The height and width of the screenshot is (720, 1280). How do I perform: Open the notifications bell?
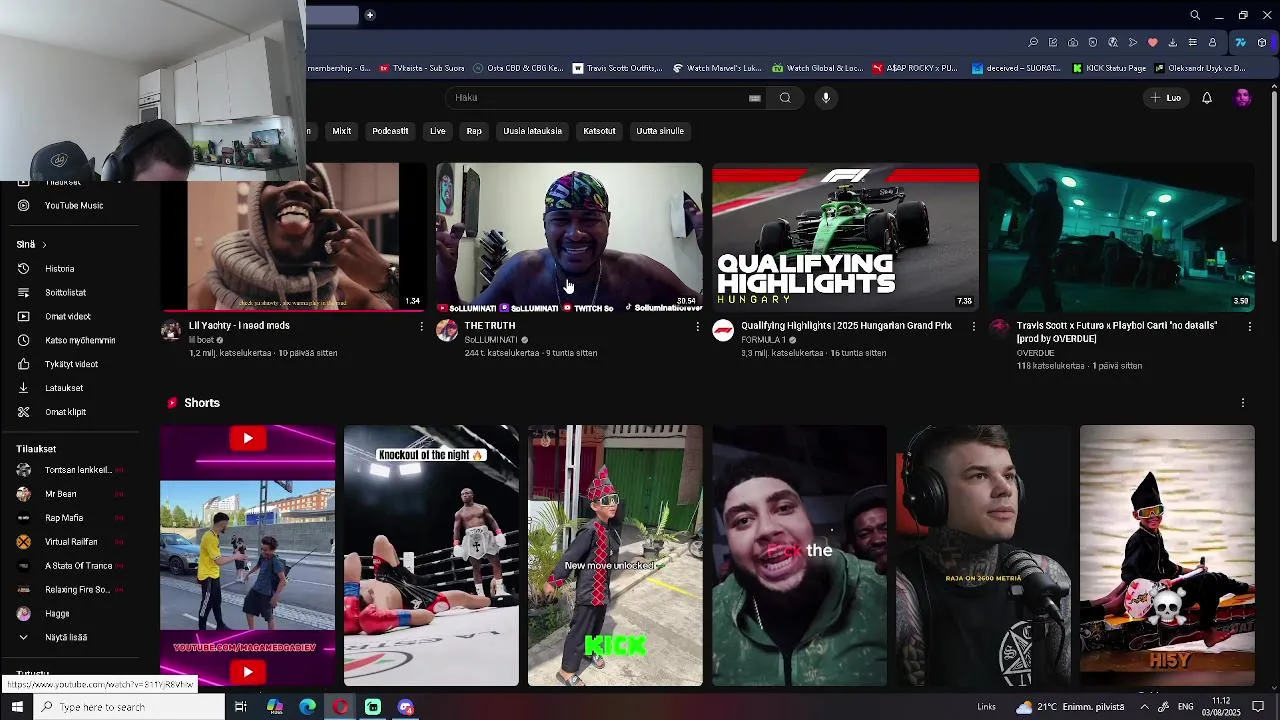pyautogui.click(x=1207, y=97)
